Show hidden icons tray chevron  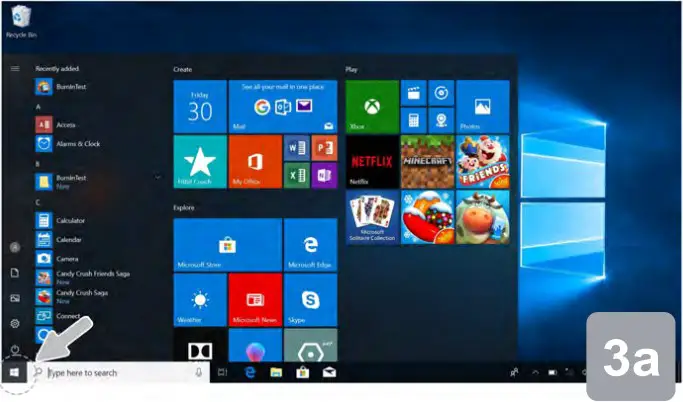[535, 372]
